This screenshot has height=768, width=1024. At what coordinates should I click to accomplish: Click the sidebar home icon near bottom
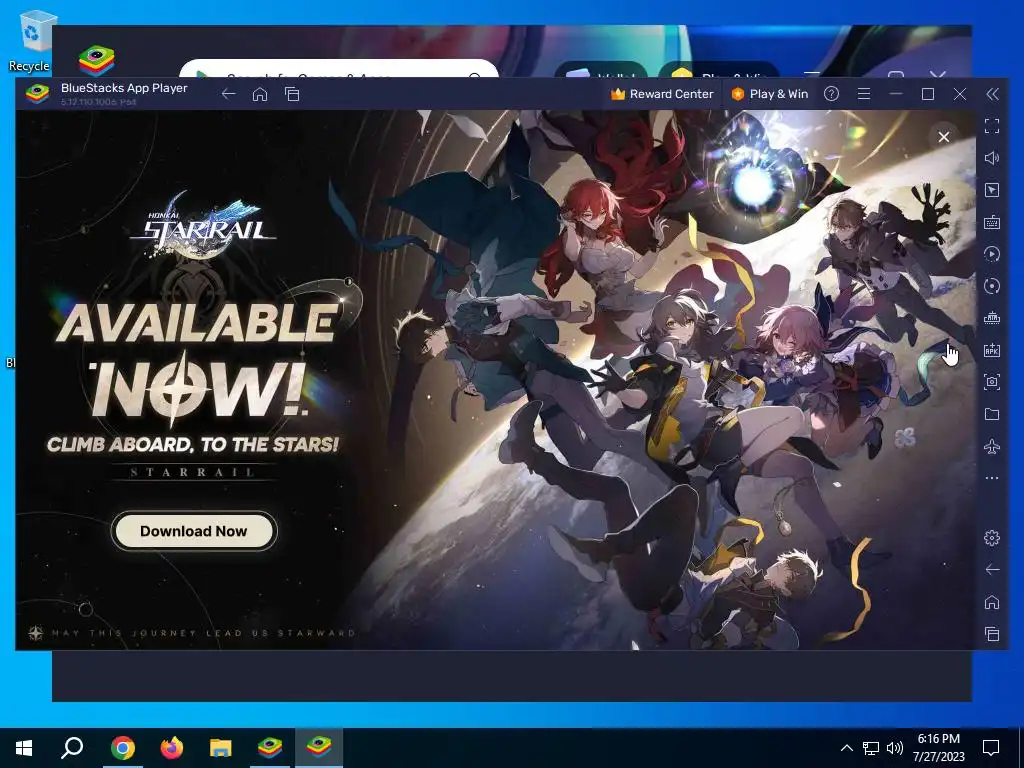tap(992, 601)
